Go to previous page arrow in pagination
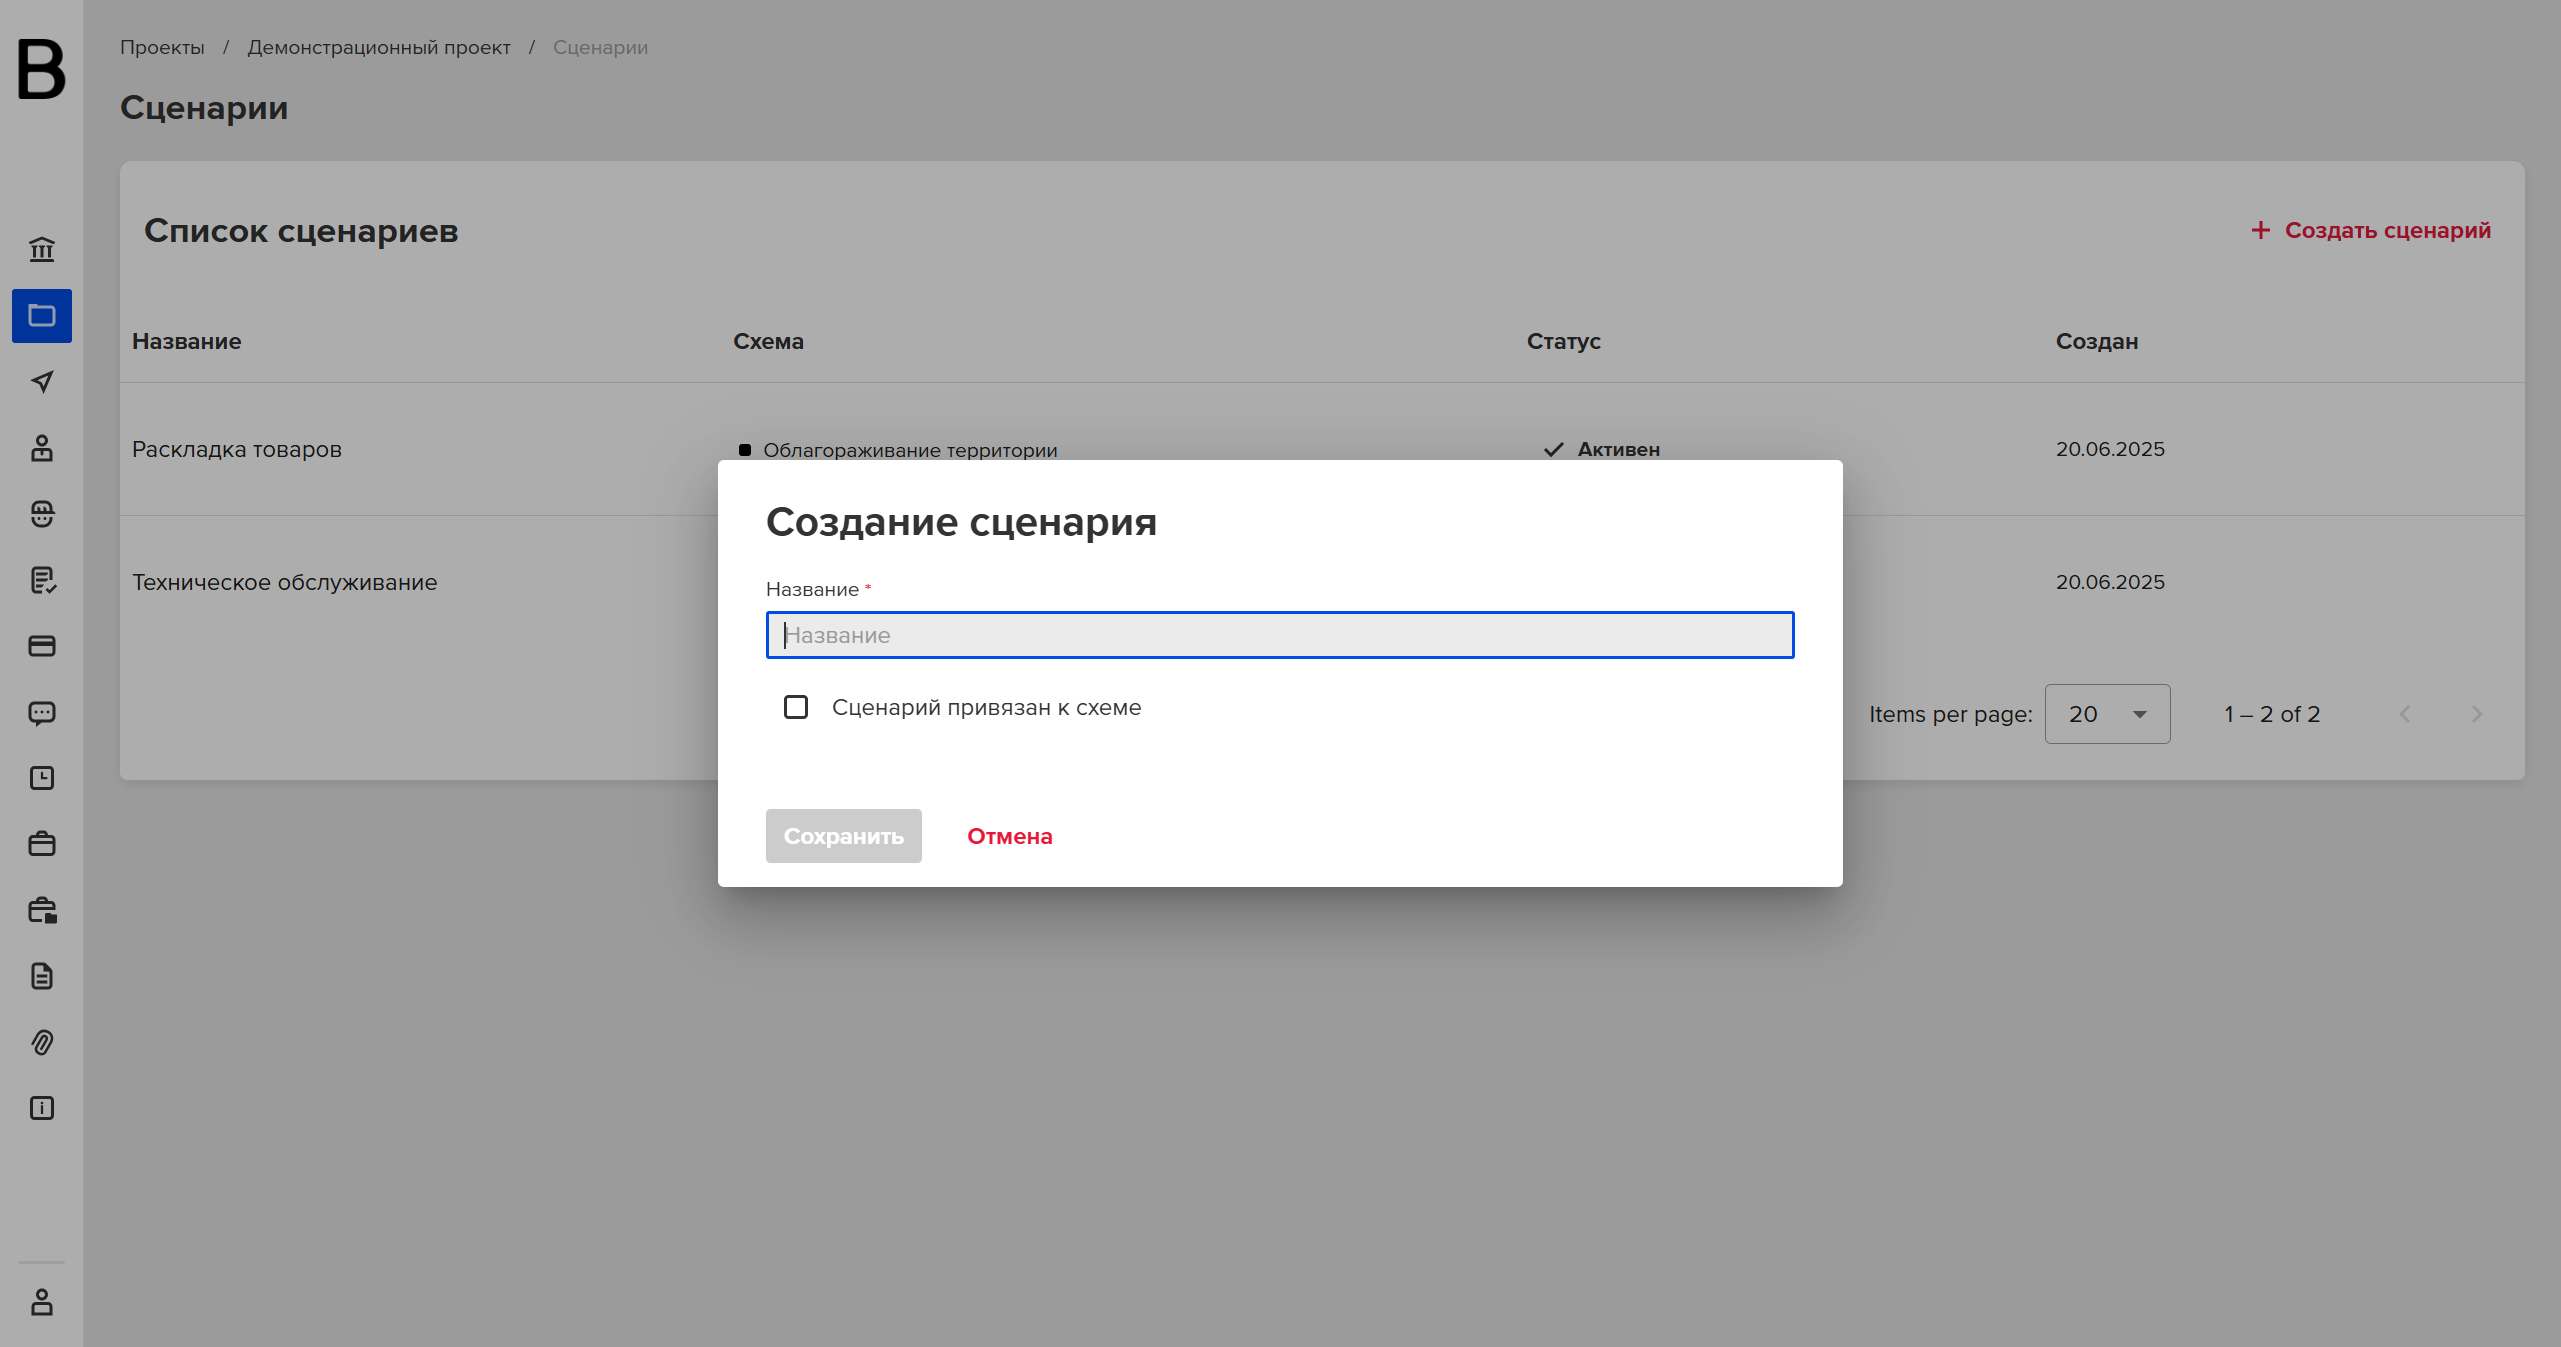 (x=2405, y=714)
